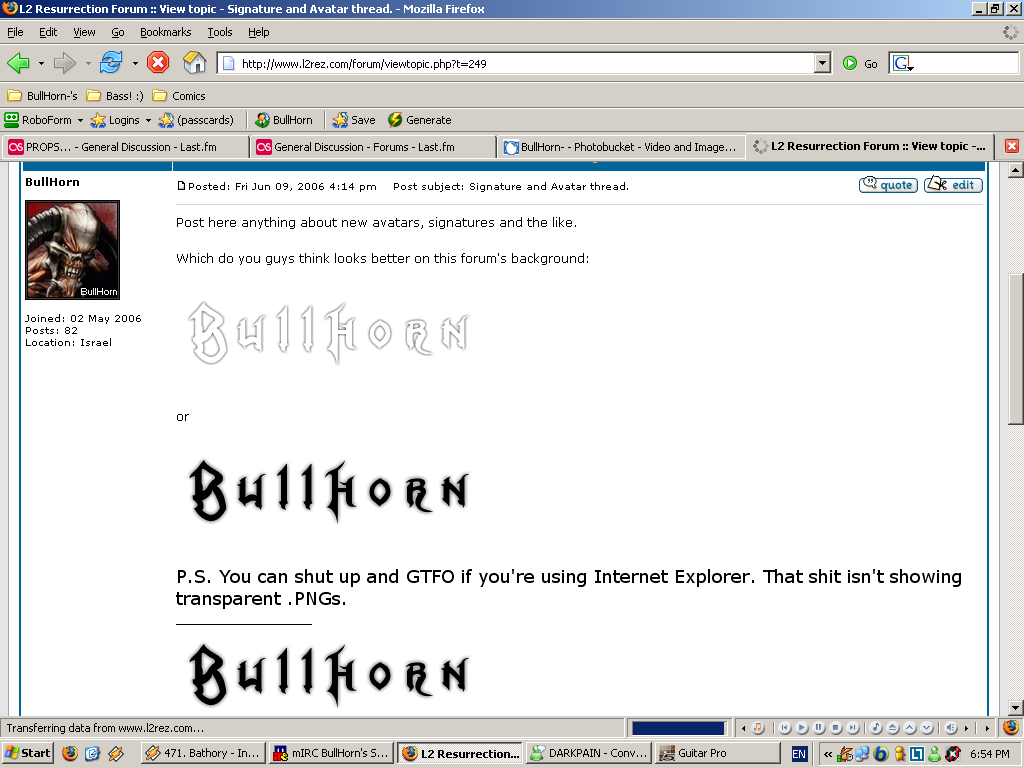Skip to previous track in status bar player
The image size is (1024, 768).
pos(785,728)
